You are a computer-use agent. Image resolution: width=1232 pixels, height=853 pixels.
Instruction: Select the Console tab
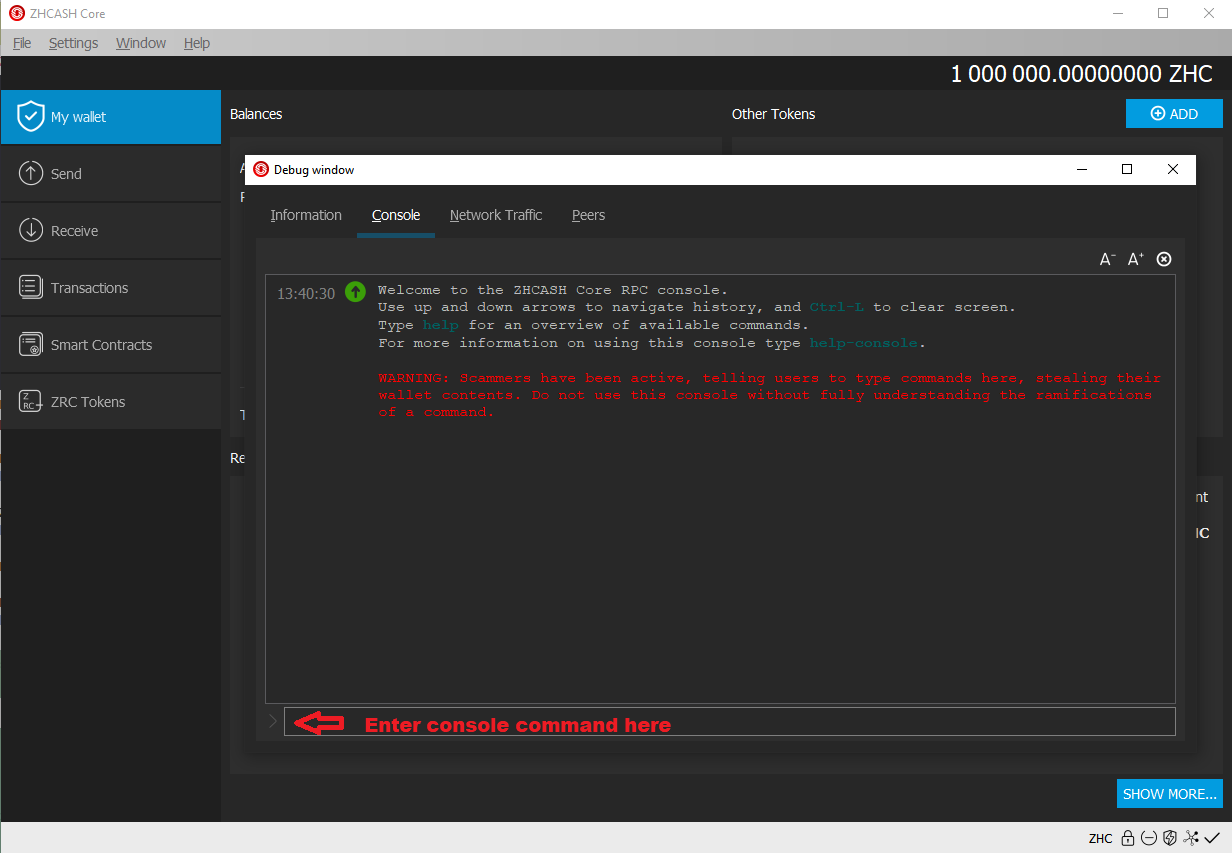pos(396,215)
